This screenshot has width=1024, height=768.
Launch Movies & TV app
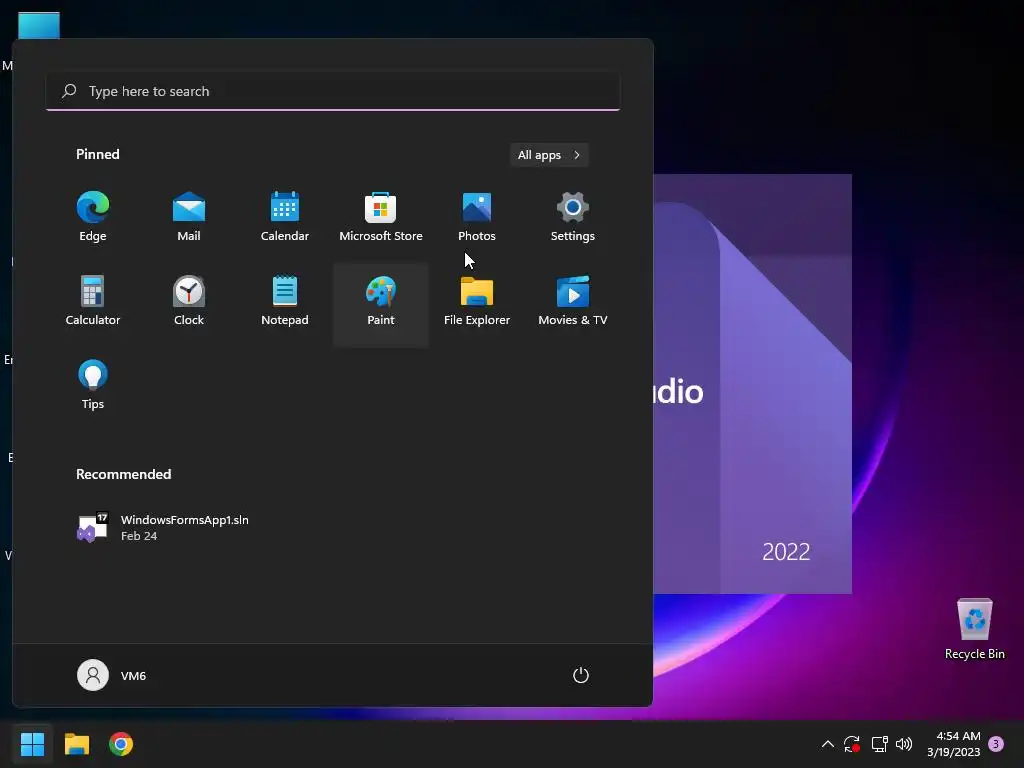click(573, 300)
